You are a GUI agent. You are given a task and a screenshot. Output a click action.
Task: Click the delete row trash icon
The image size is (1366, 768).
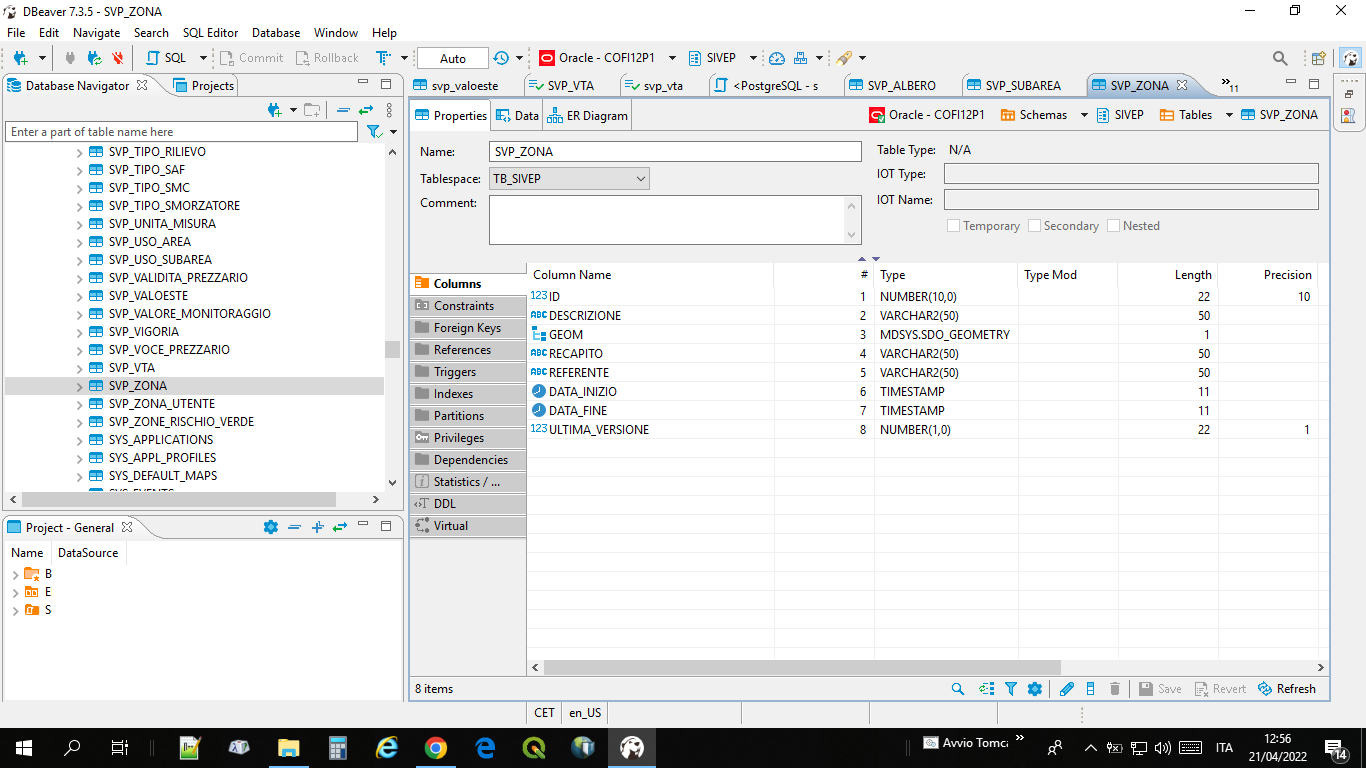1115,688
